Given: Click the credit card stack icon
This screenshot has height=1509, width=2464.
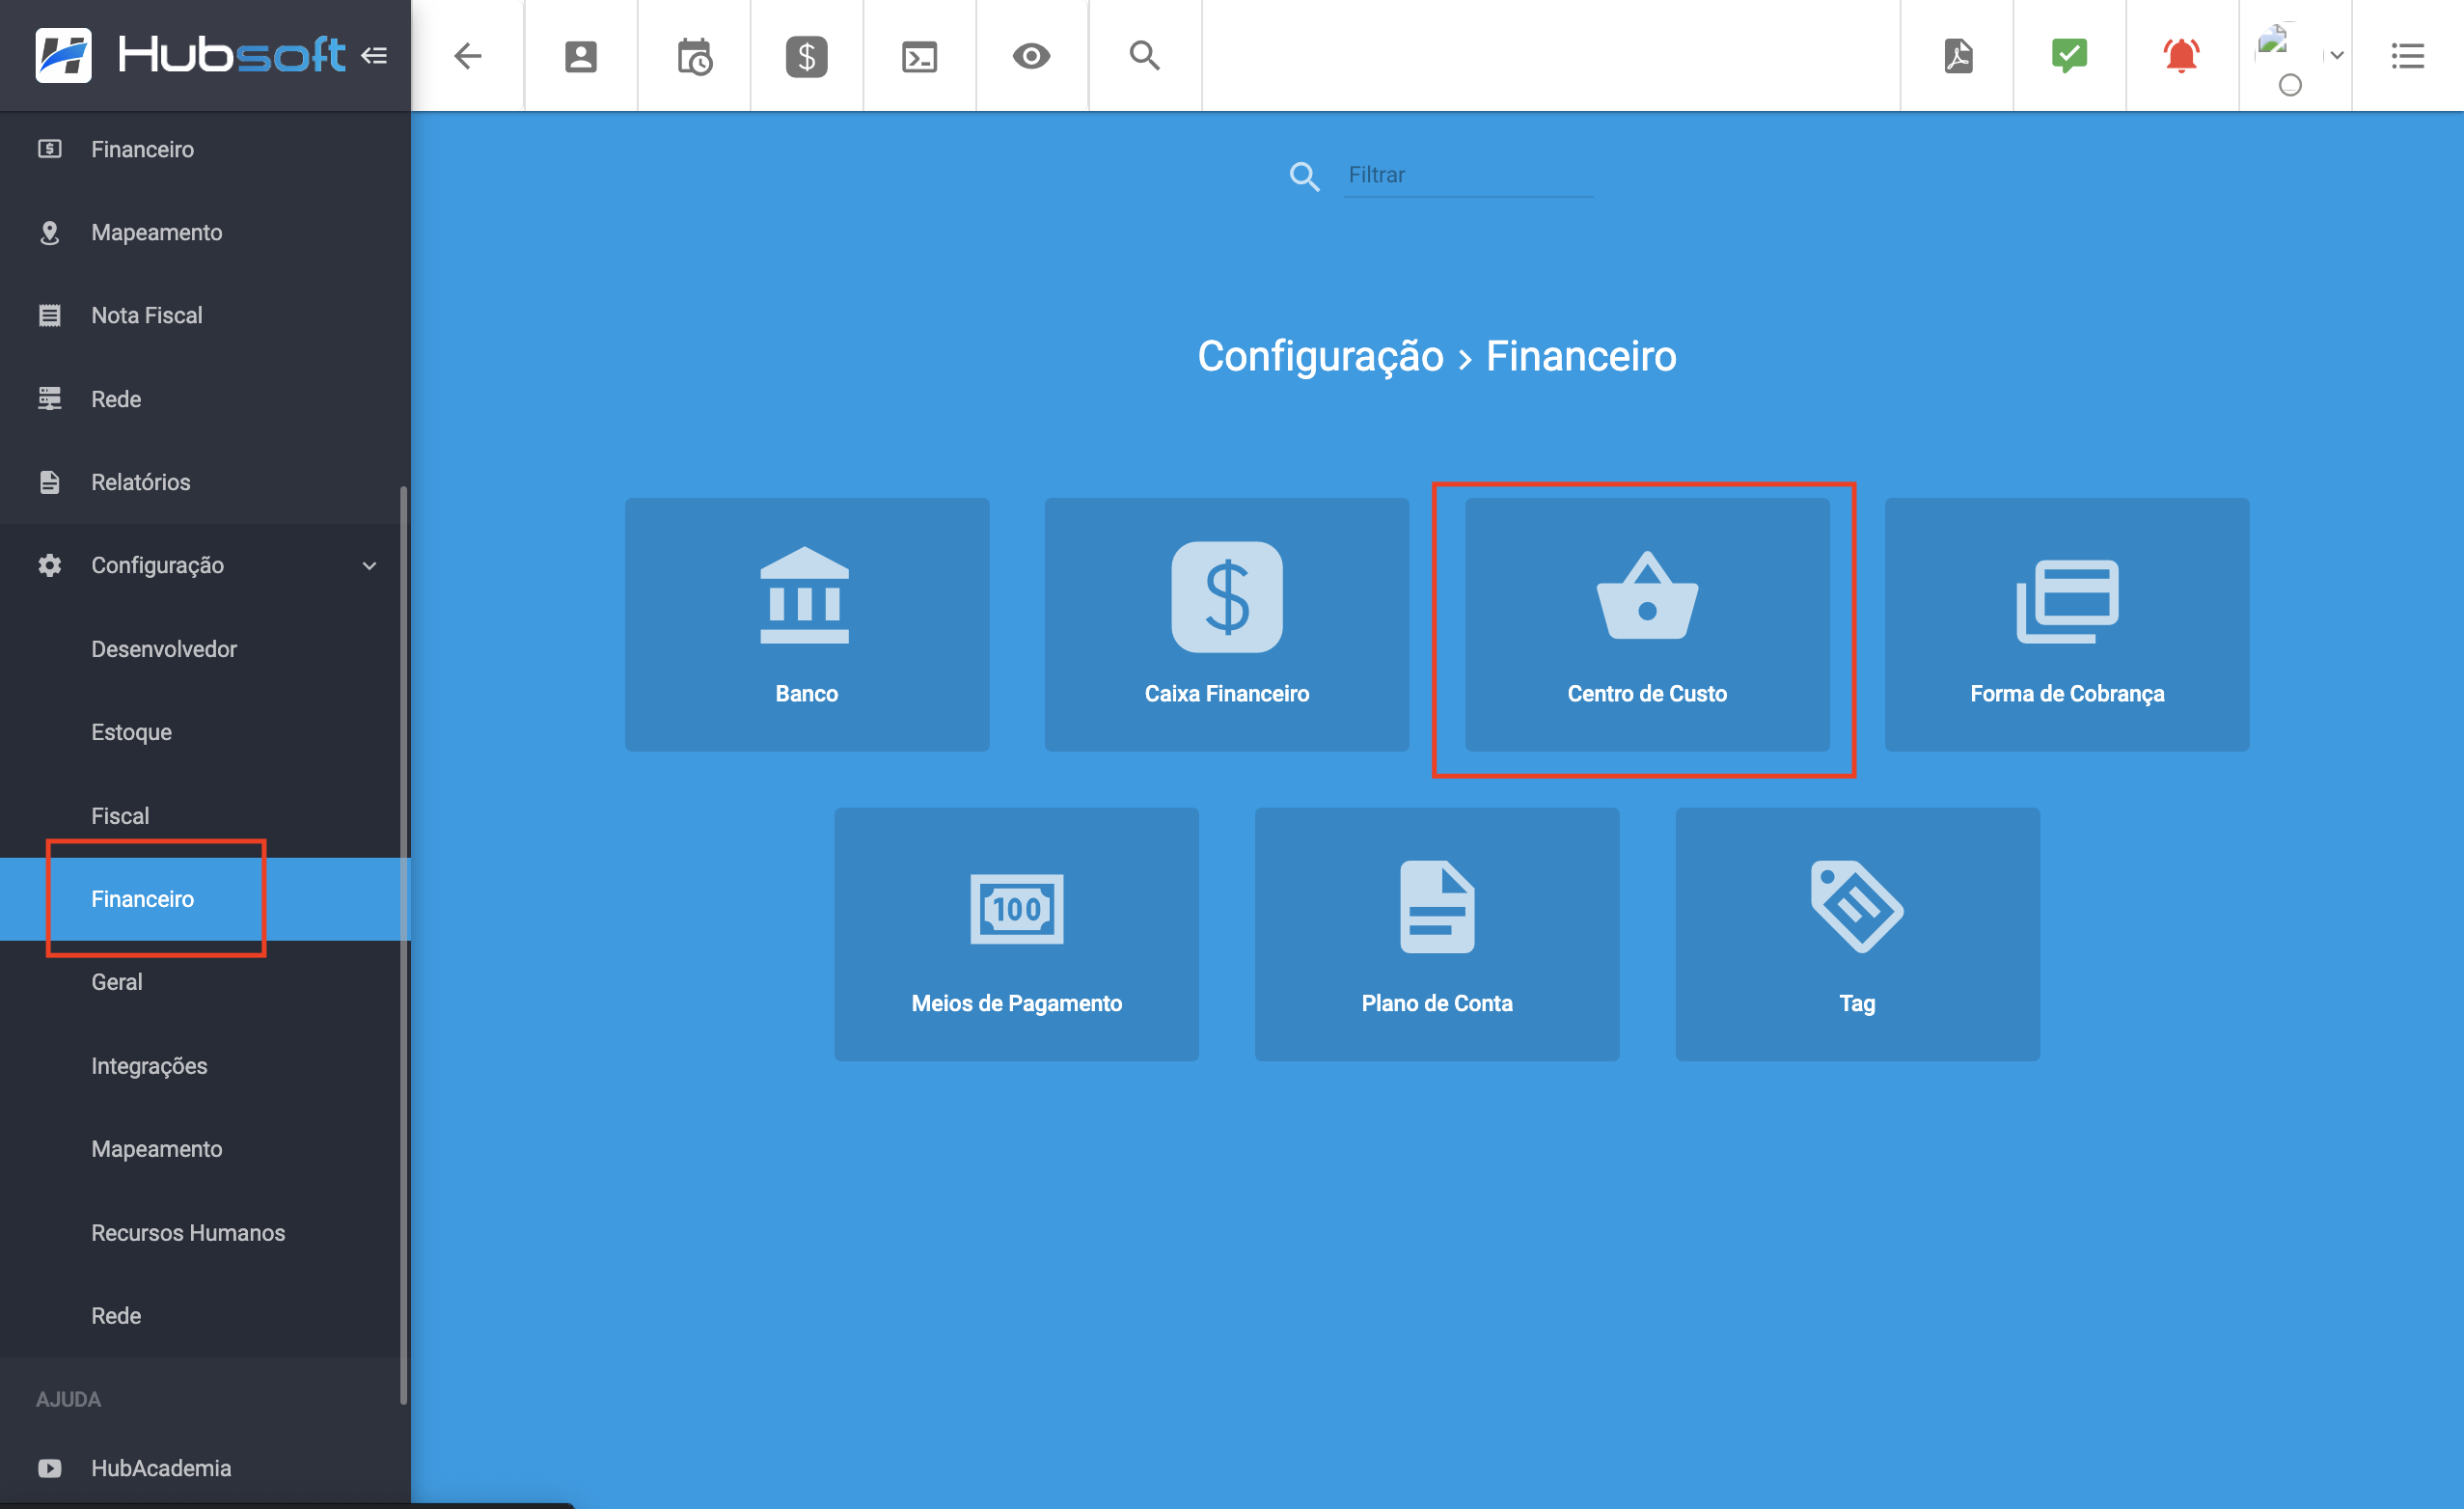Looking at the screenshot, I should point(2067,600).
